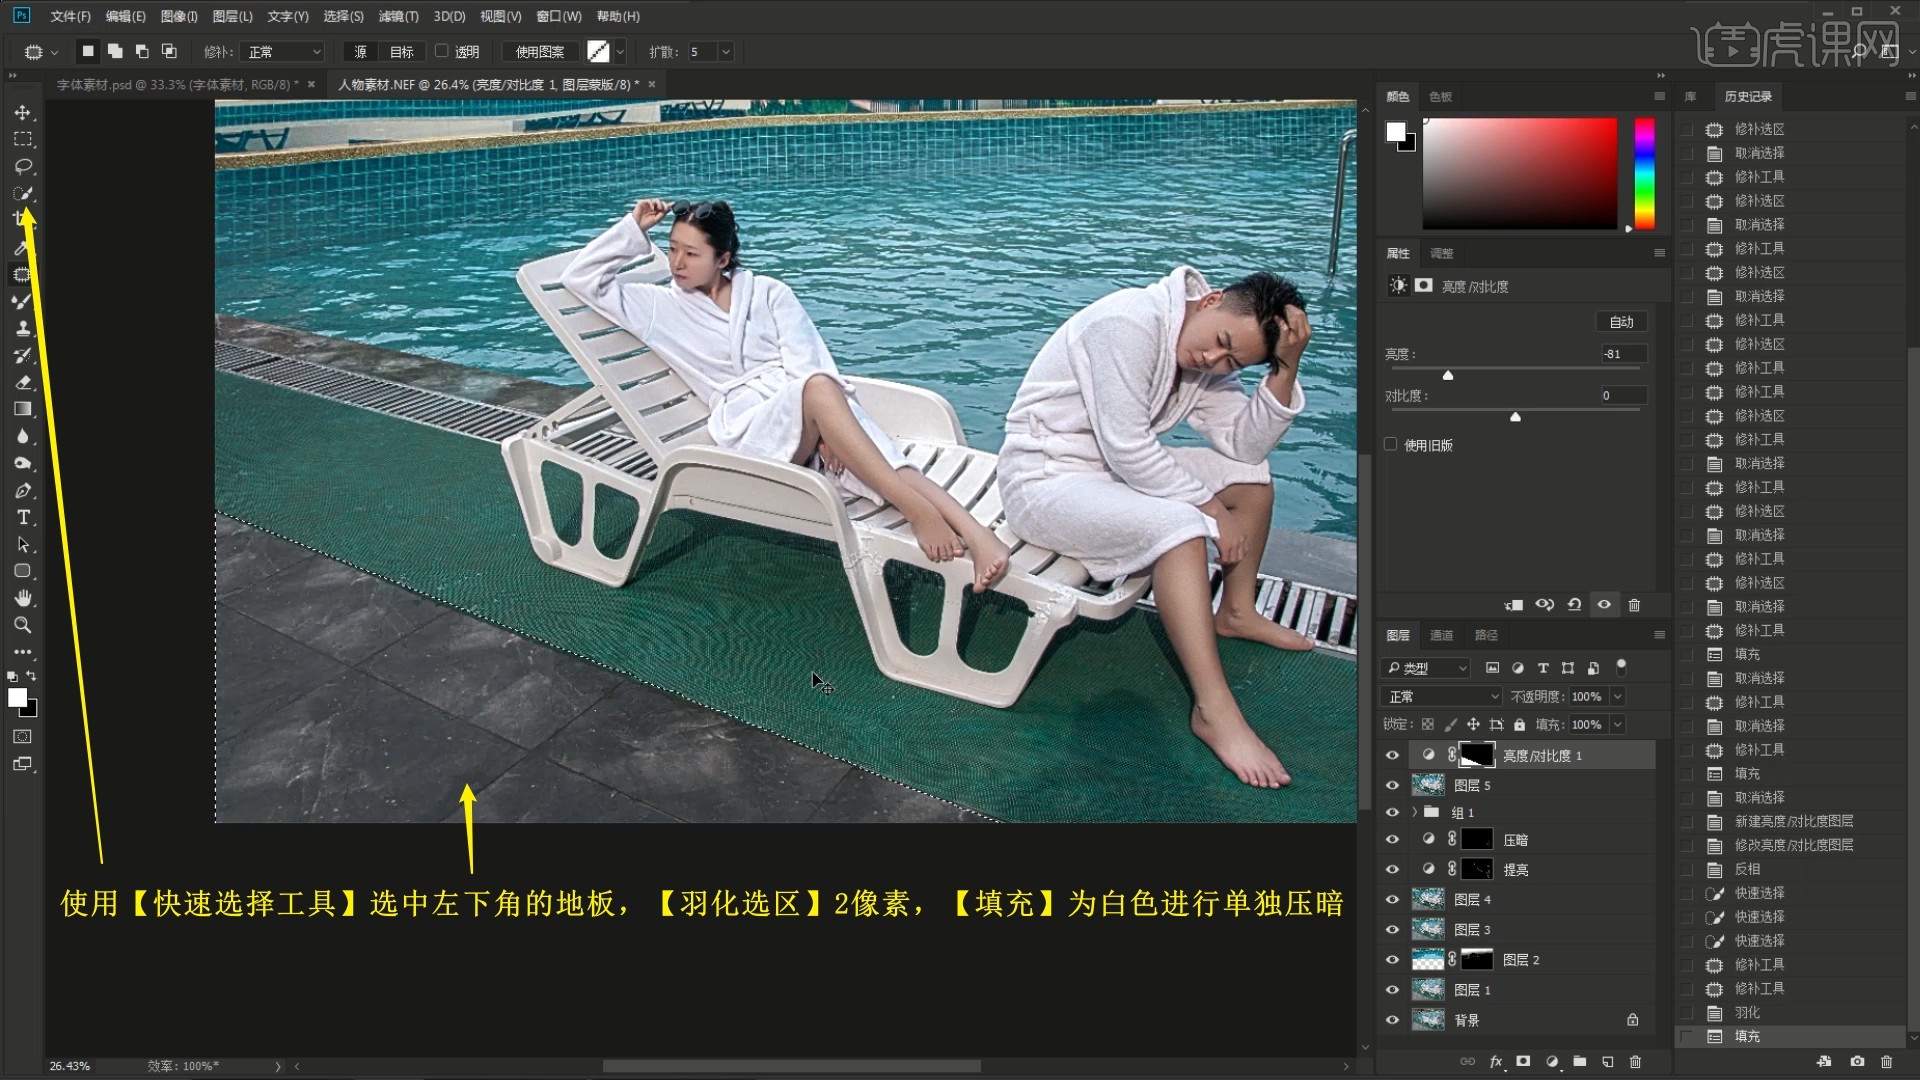Expand the 组 1 layer group
Viewport: 1920px width, 1080px height.
point(1414,812)
